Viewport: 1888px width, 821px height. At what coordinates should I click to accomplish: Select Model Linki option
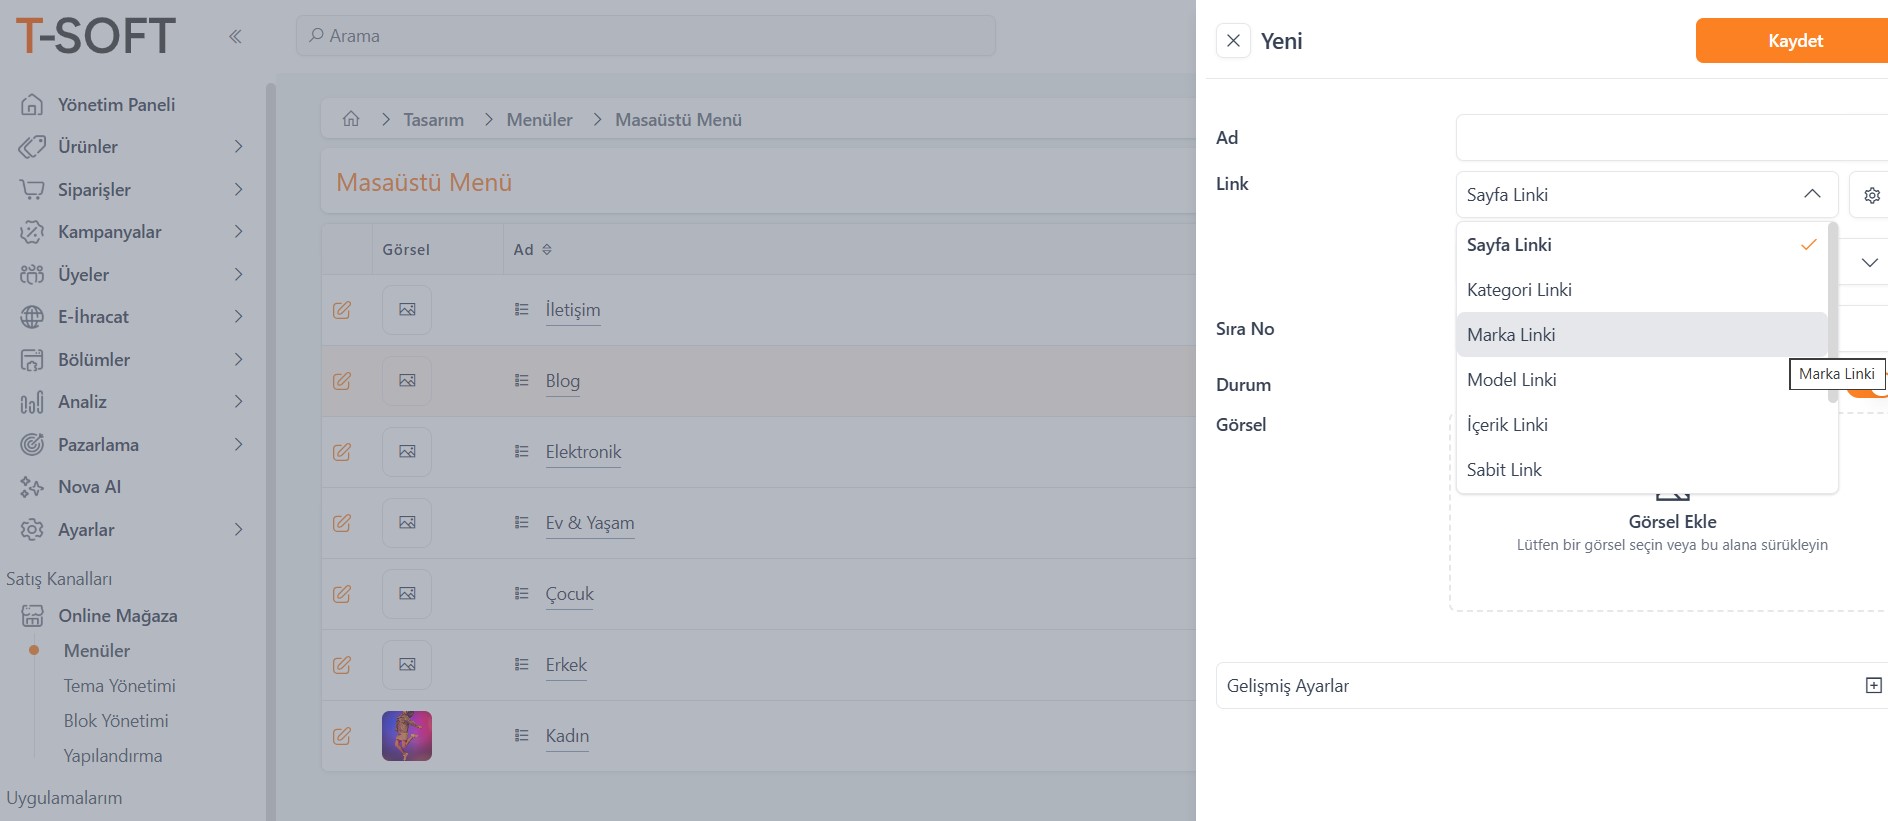[1511, 380]
